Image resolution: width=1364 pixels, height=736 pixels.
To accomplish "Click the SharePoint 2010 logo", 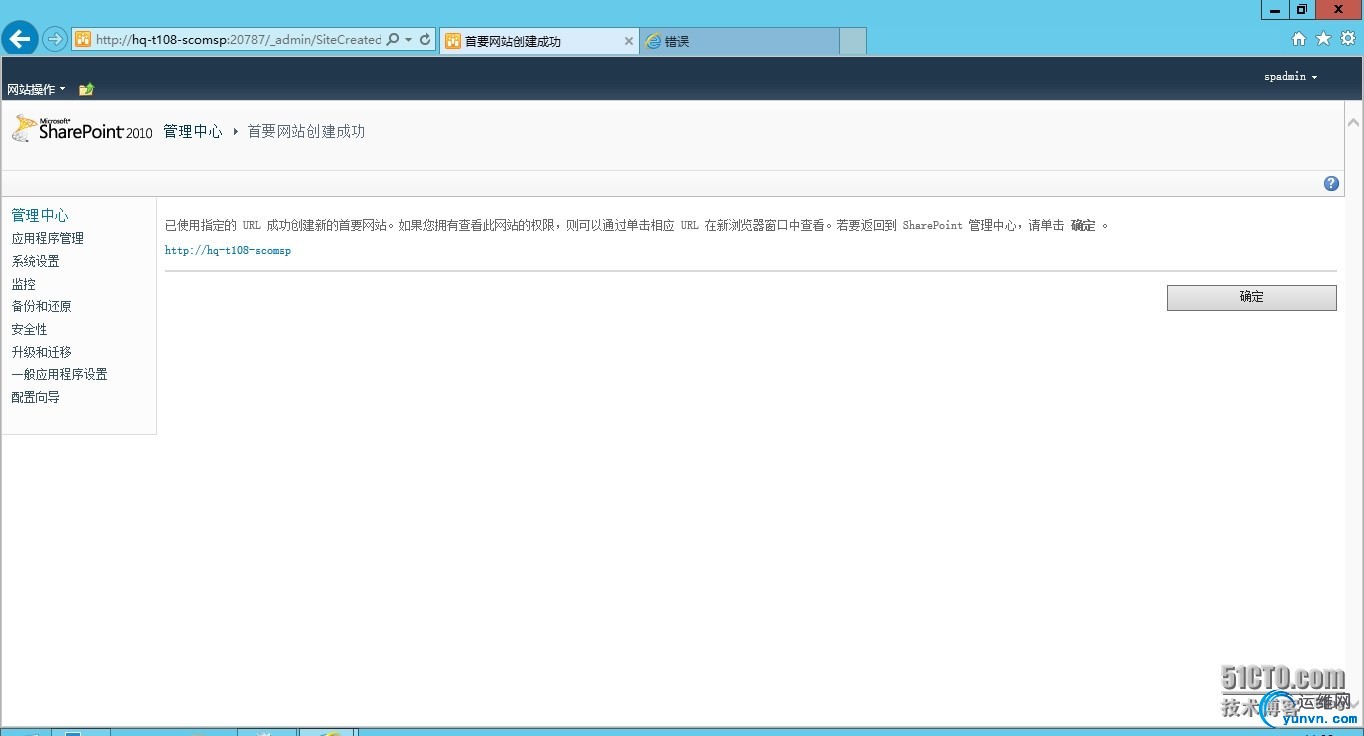I will tap(82, 129).
